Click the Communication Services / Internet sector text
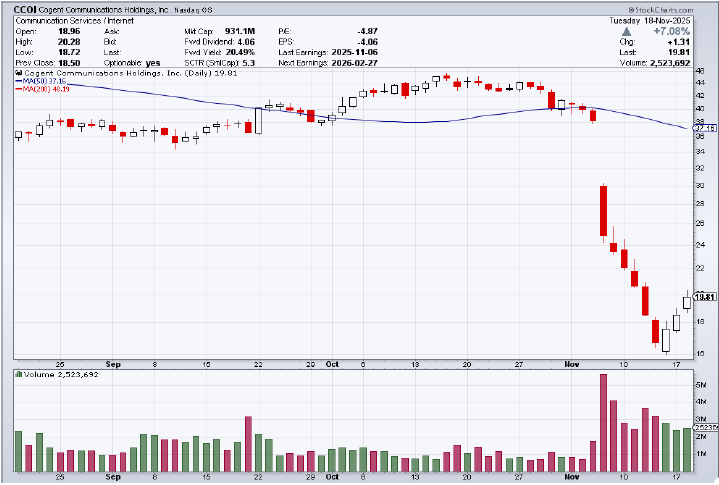Screen dimensions: 719x485 pyautogui.click(x=75, y=21)
